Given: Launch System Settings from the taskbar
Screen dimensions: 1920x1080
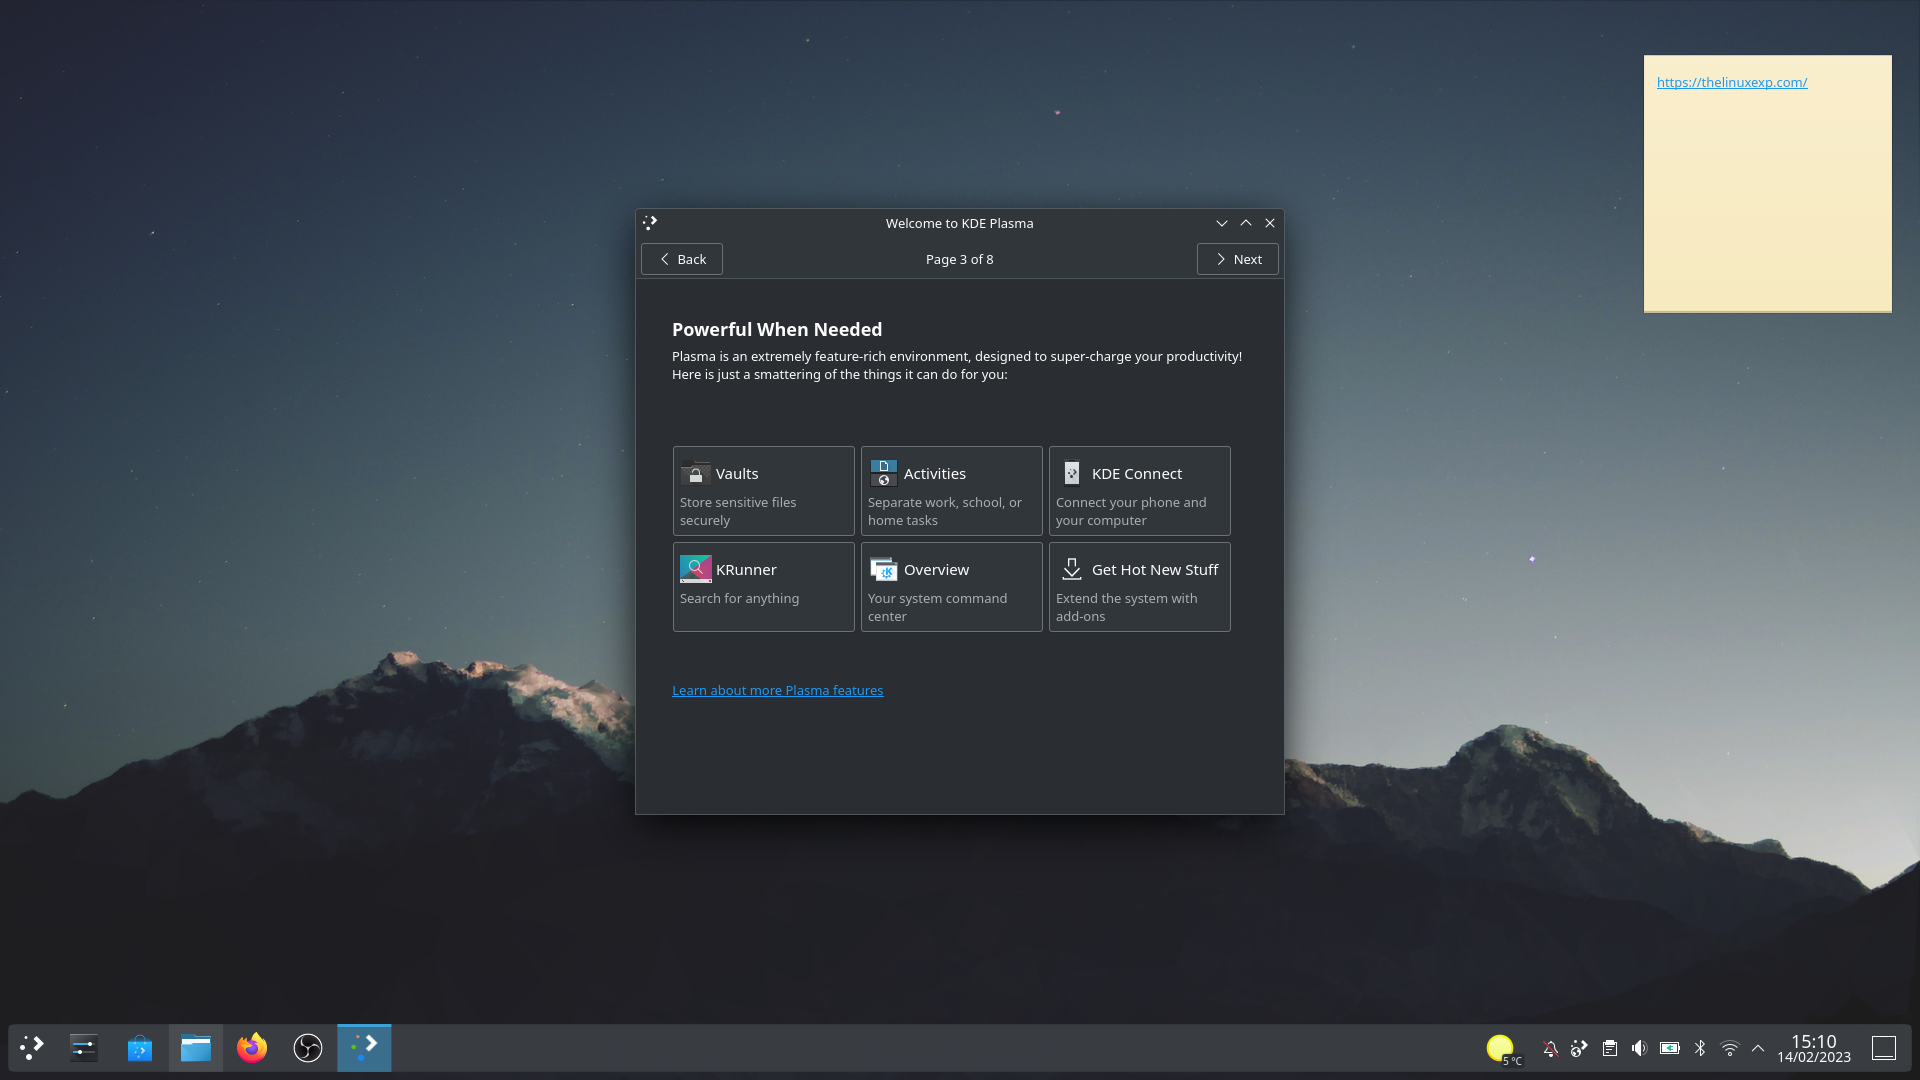Looking at the screenshot, I should click(x=84, y=1048).
